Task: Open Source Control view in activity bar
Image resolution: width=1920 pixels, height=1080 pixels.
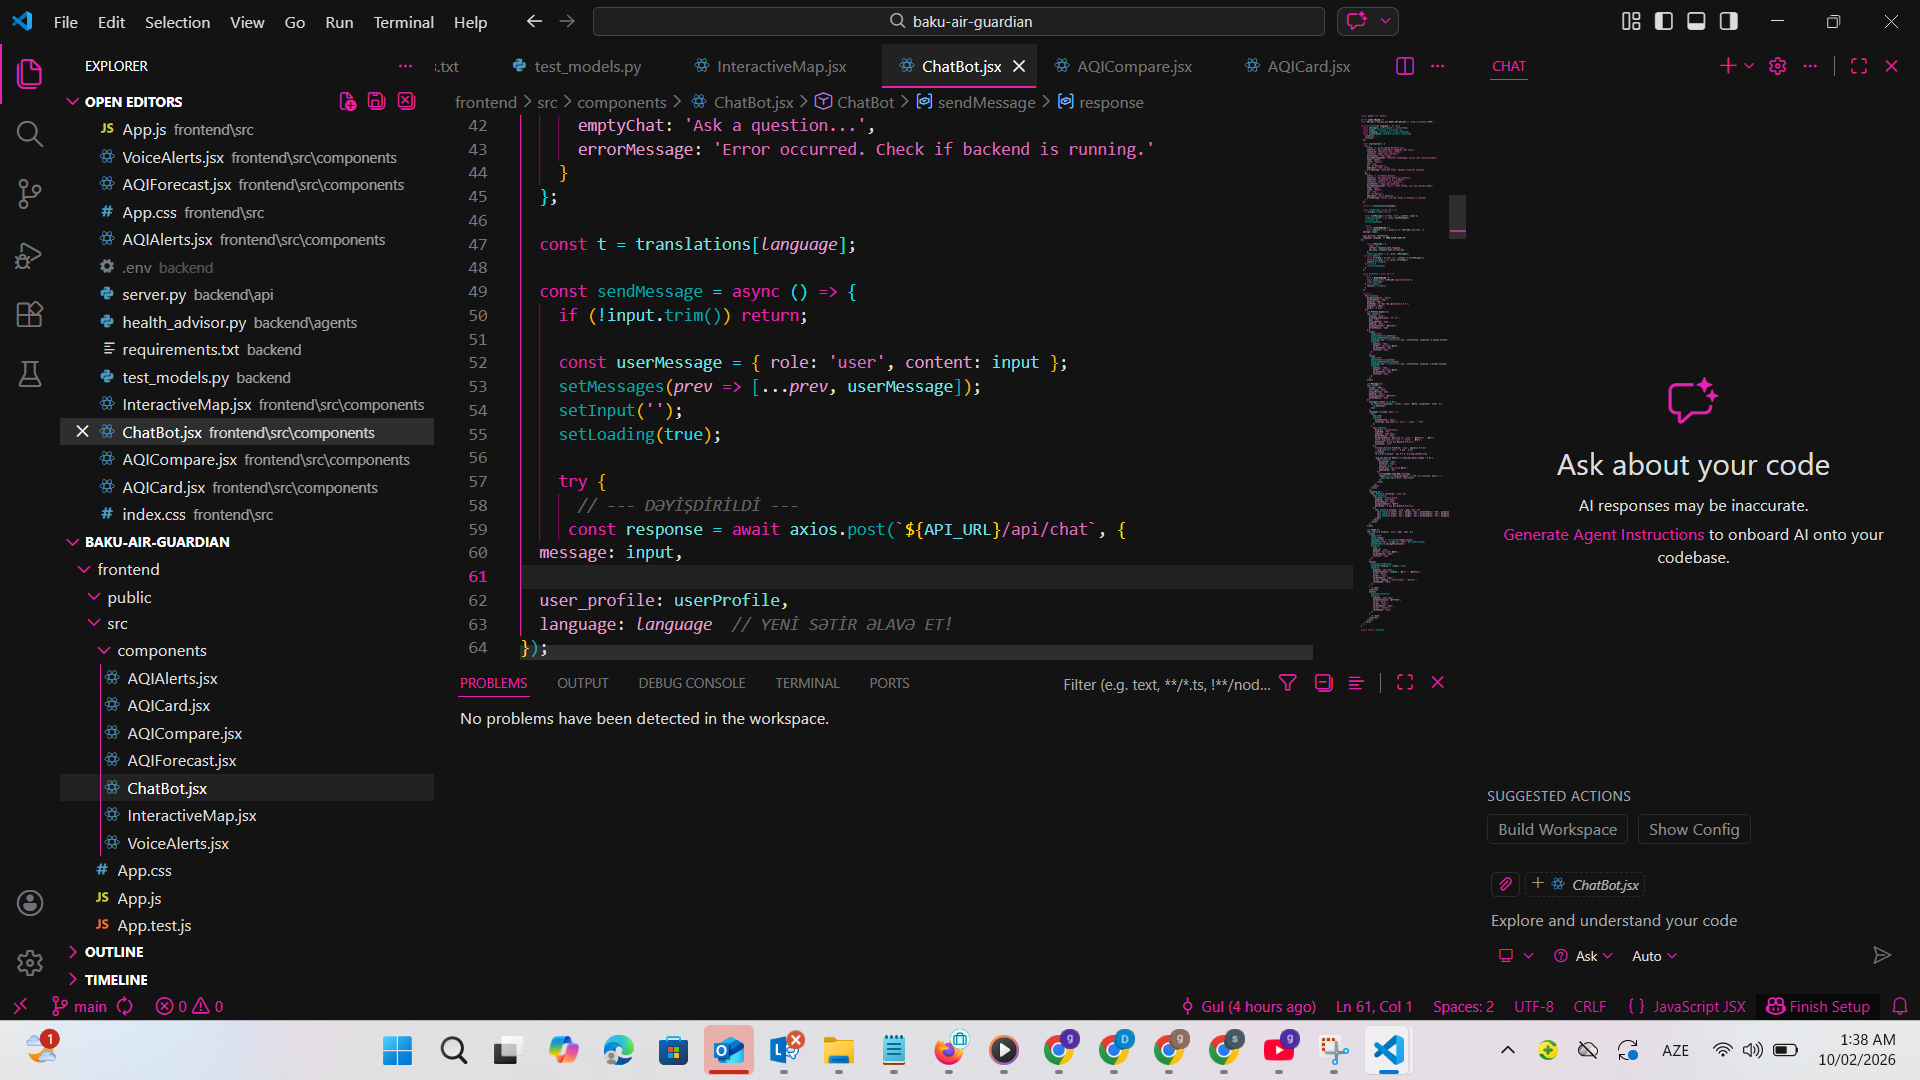Action: 30,194
